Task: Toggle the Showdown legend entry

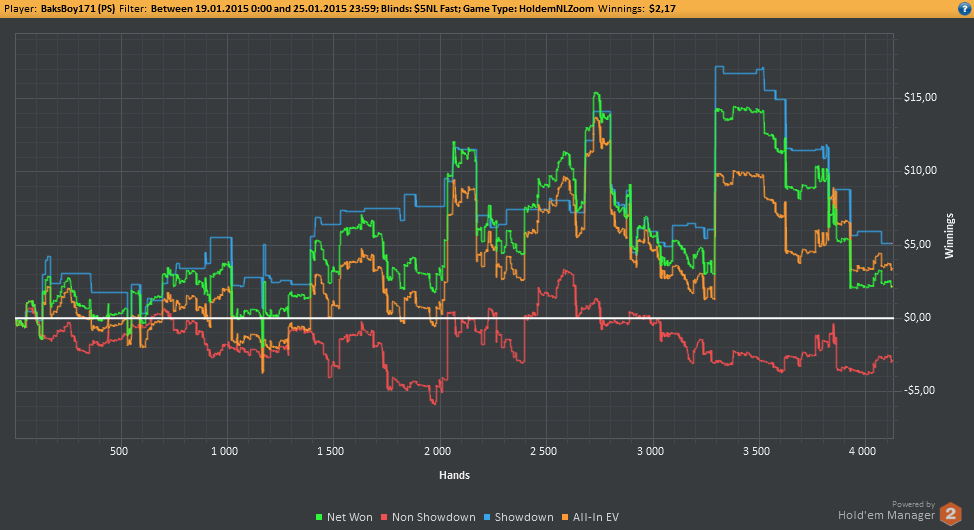Action: tap(518, 517)
